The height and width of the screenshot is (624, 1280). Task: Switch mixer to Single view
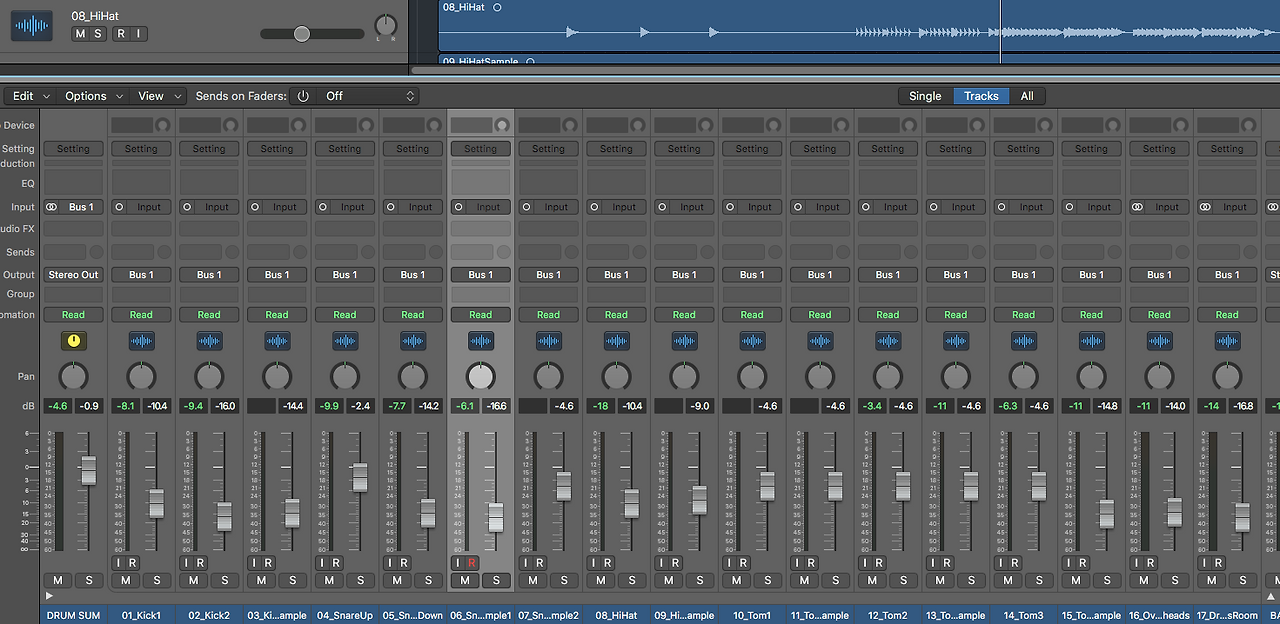[x=925, y=96]
